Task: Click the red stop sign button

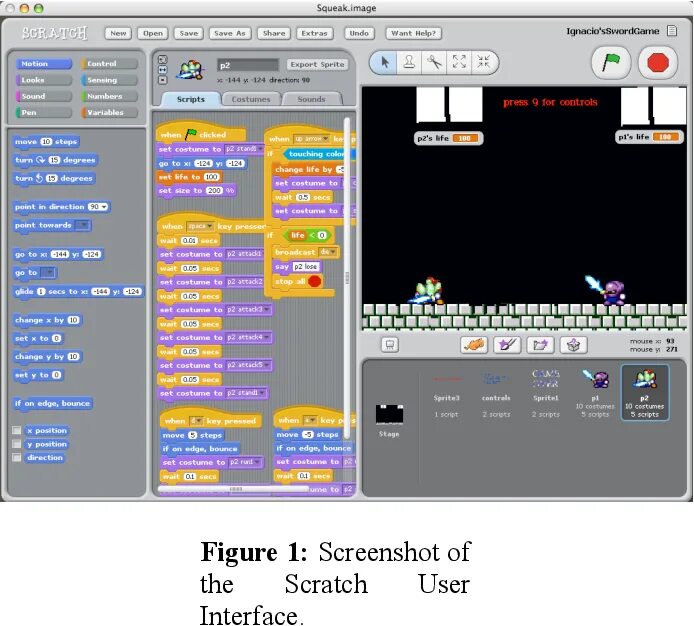Action: click(658, 62)
